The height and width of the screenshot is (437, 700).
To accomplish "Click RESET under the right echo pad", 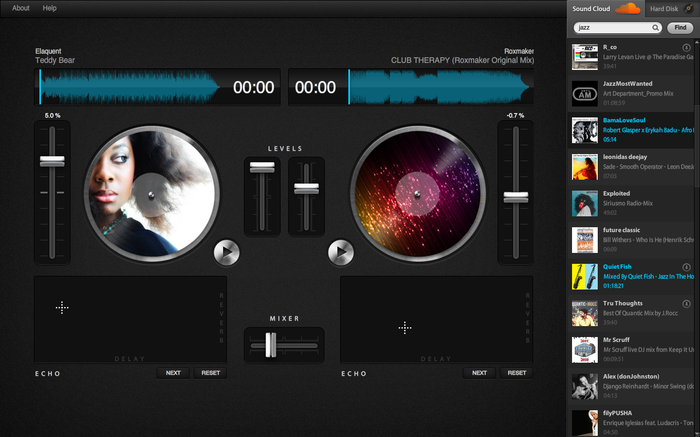I will click(x=516, y=372).
